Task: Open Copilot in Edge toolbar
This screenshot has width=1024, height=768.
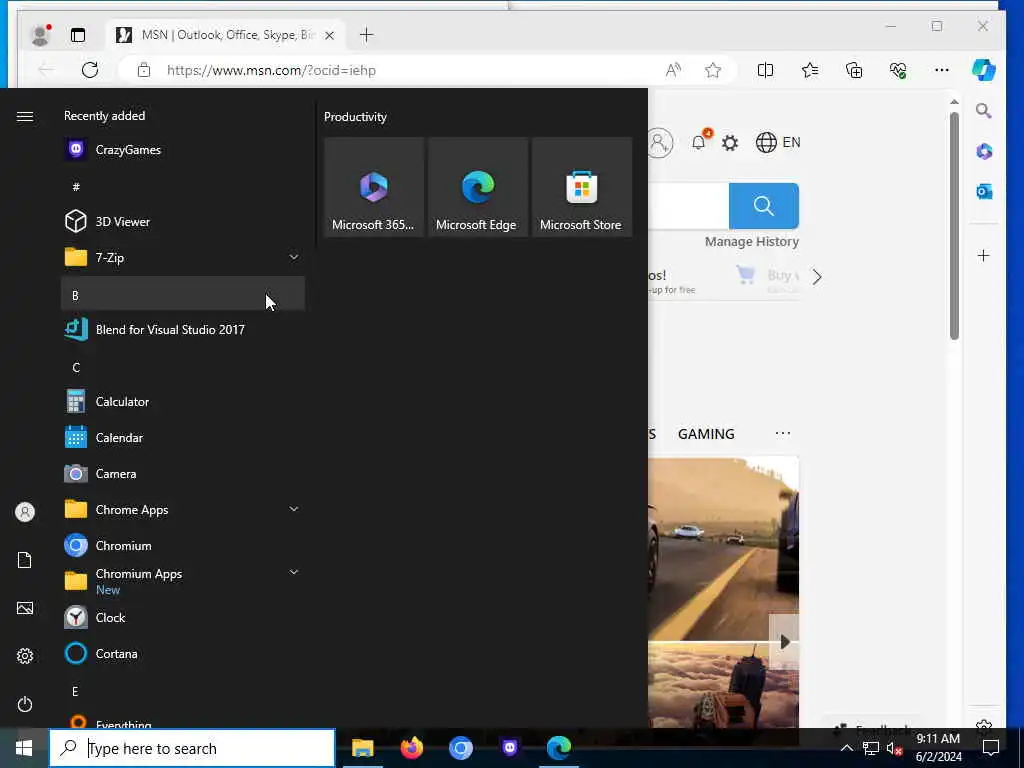Action: [x=984, y=70]
